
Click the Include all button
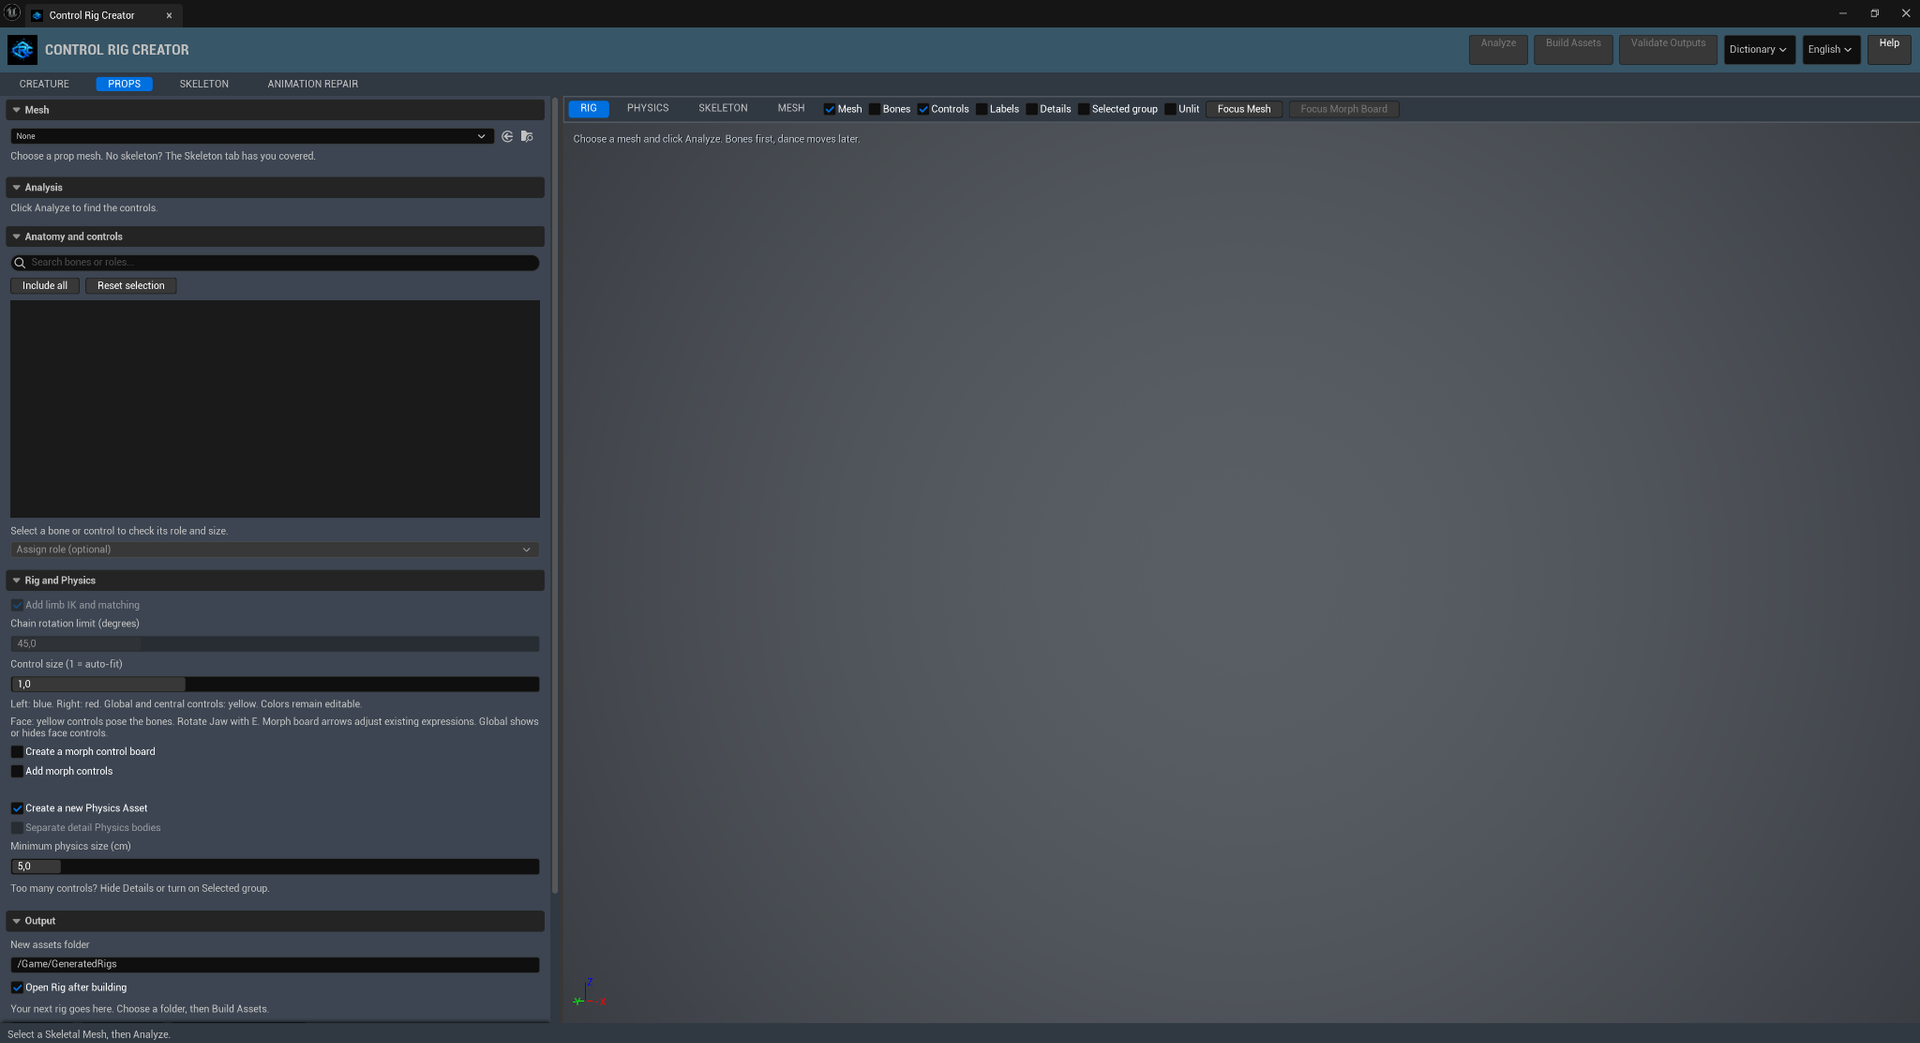click(45, 286)
